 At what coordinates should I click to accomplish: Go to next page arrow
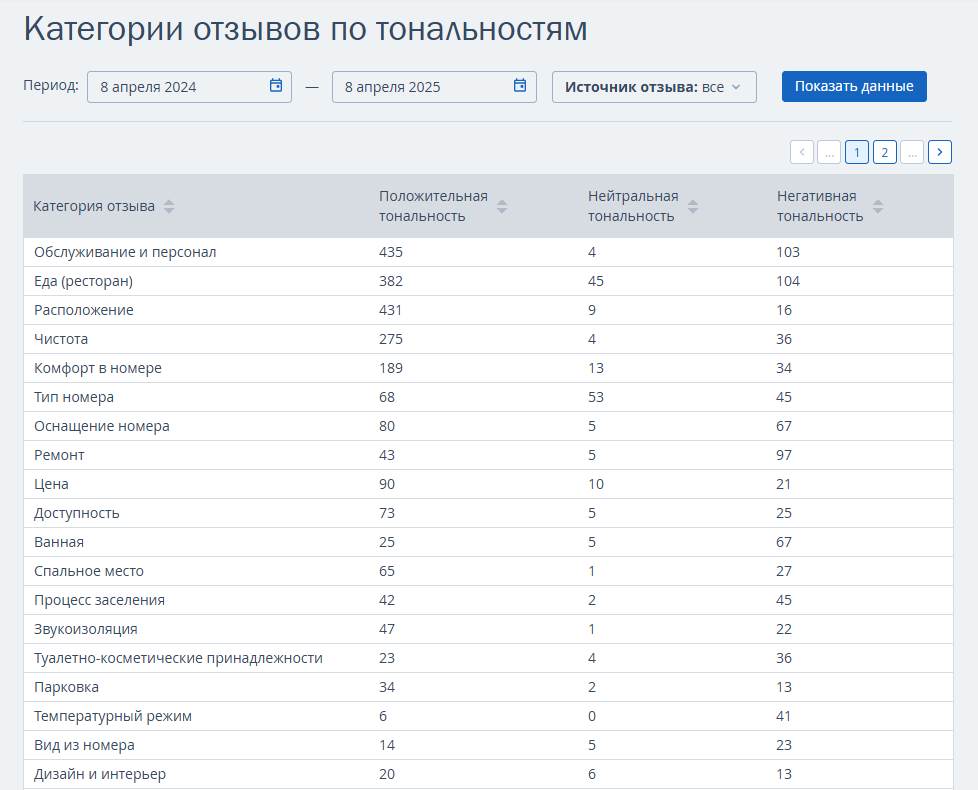(x=940, y=152)
